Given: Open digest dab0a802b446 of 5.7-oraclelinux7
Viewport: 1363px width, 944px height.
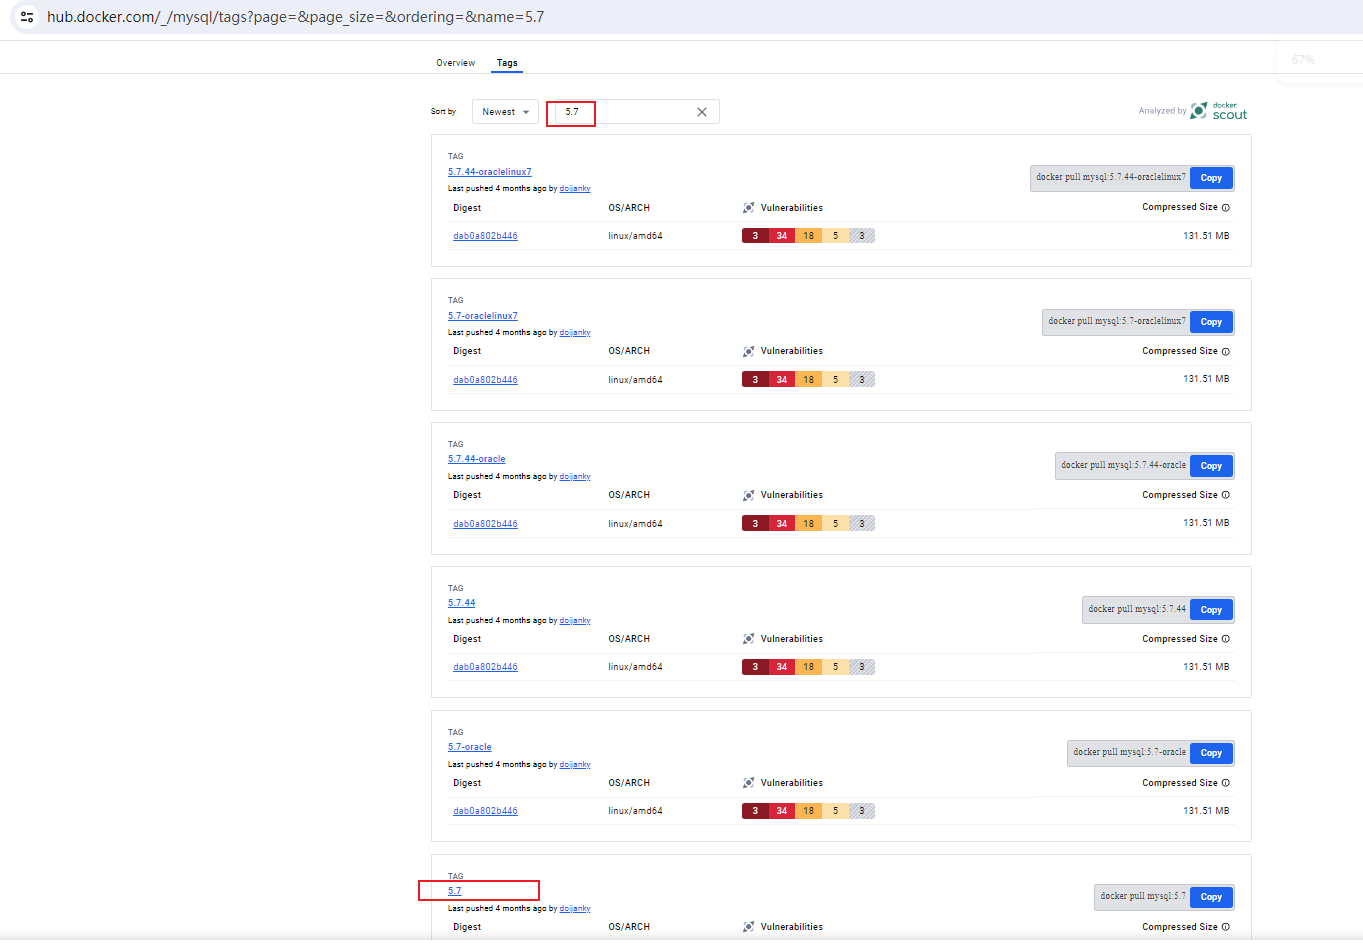Looking at the screenshot, I should pos(485,380).
